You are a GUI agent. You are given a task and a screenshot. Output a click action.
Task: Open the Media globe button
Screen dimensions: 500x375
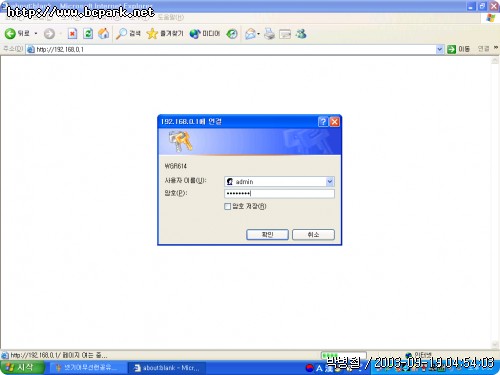coord(205,34)
